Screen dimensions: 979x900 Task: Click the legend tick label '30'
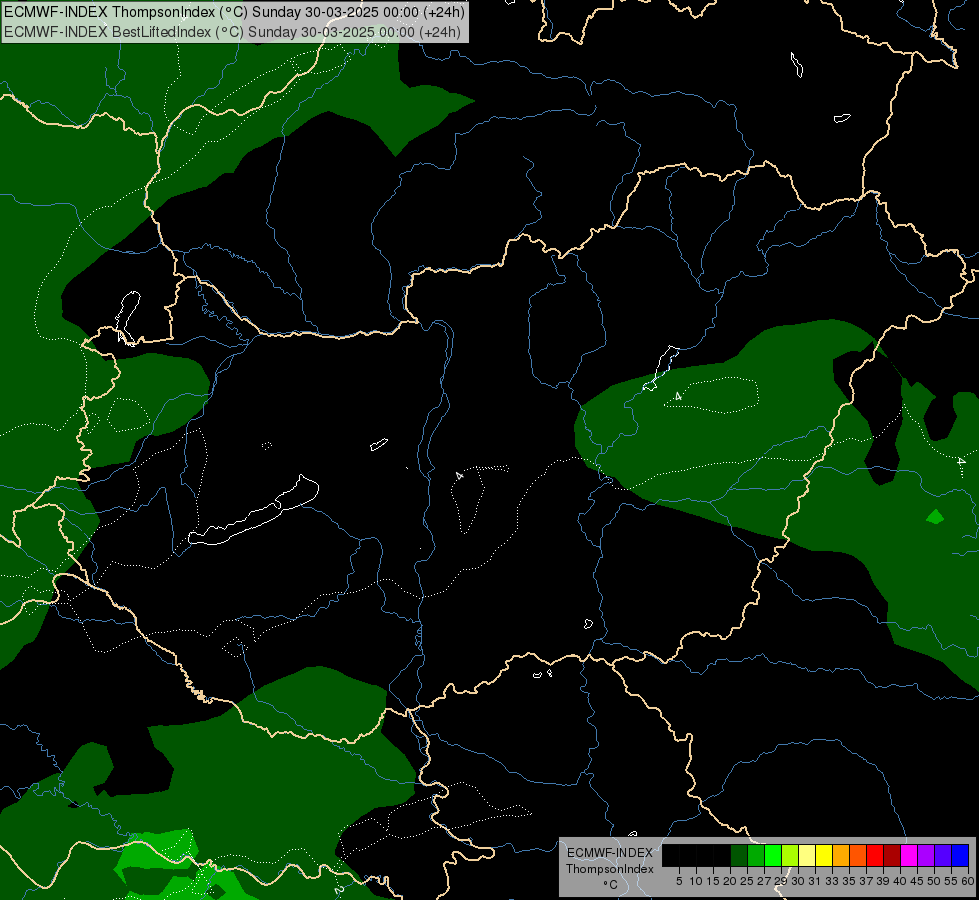pyautogui.click(x=798, y=881)
